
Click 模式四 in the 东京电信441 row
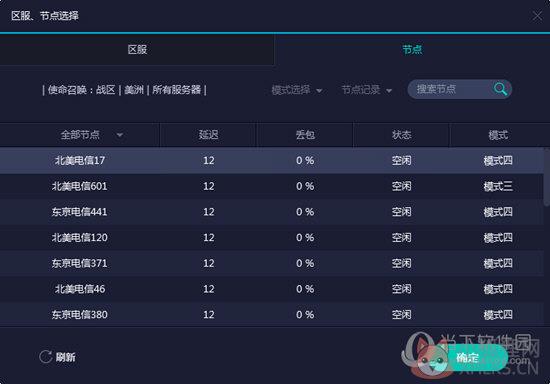498,212
